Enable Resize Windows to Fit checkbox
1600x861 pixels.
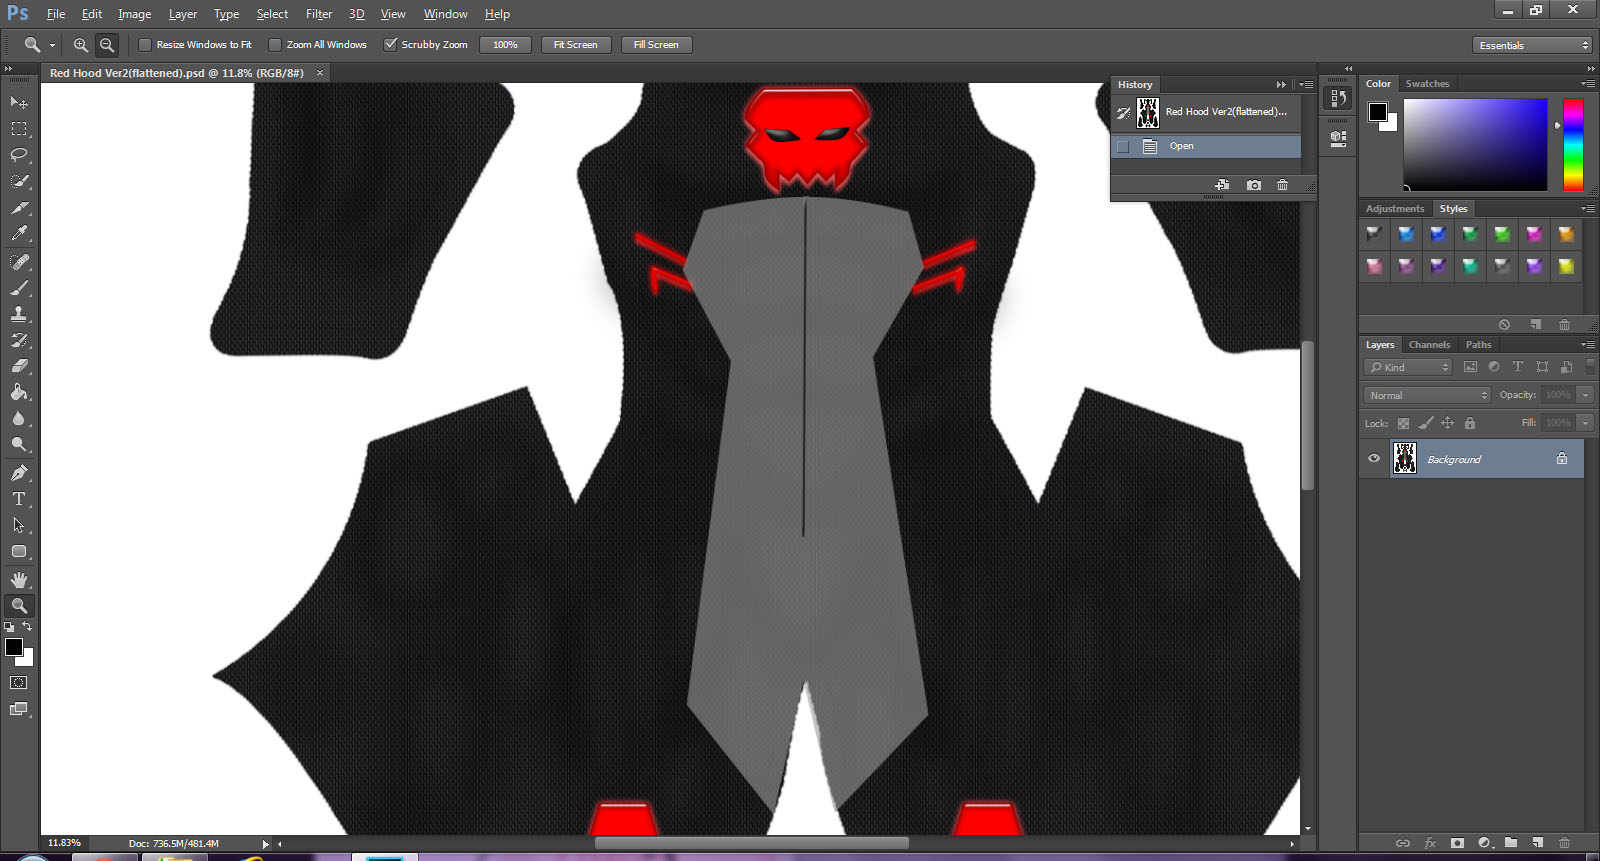(145, 45)
